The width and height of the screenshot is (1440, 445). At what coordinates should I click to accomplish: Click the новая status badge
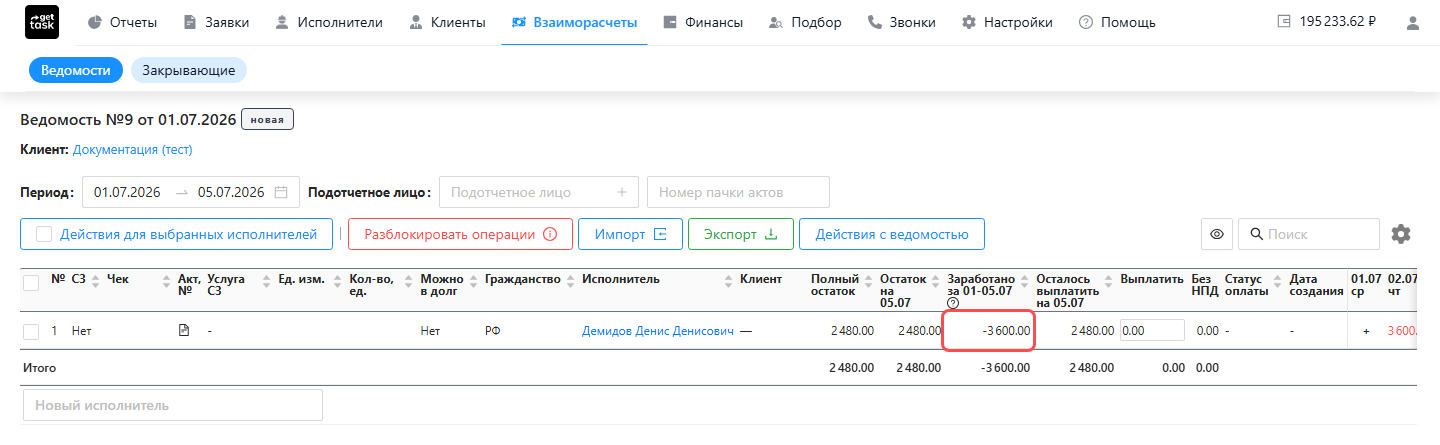pos(267,120)
